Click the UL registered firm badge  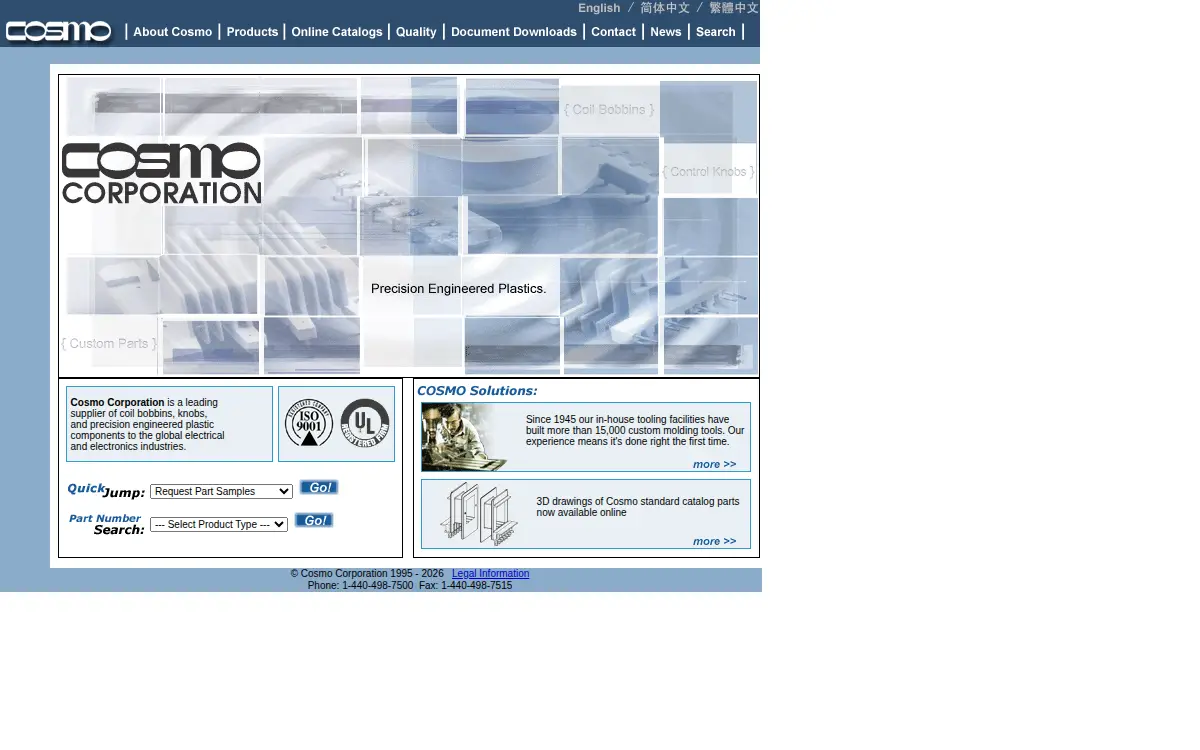click(365, 423)
